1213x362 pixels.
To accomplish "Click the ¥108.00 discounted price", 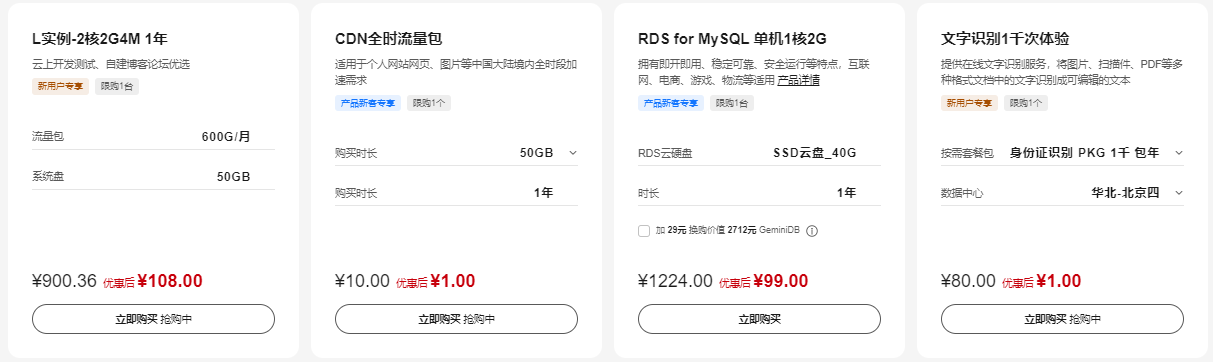I will pyautogui.click(x=170, y=281).
